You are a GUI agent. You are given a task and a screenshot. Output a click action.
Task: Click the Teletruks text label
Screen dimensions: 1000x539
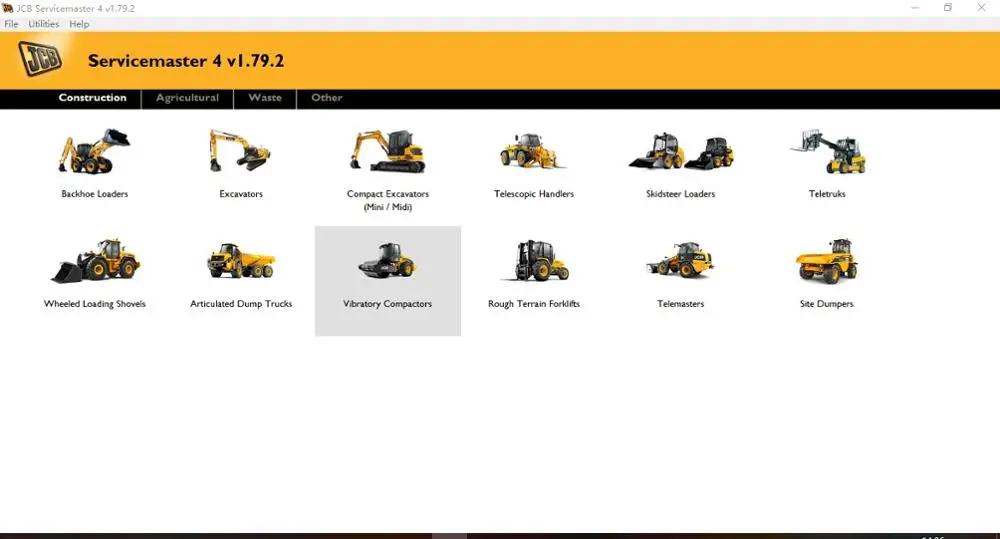coord(827,194)
